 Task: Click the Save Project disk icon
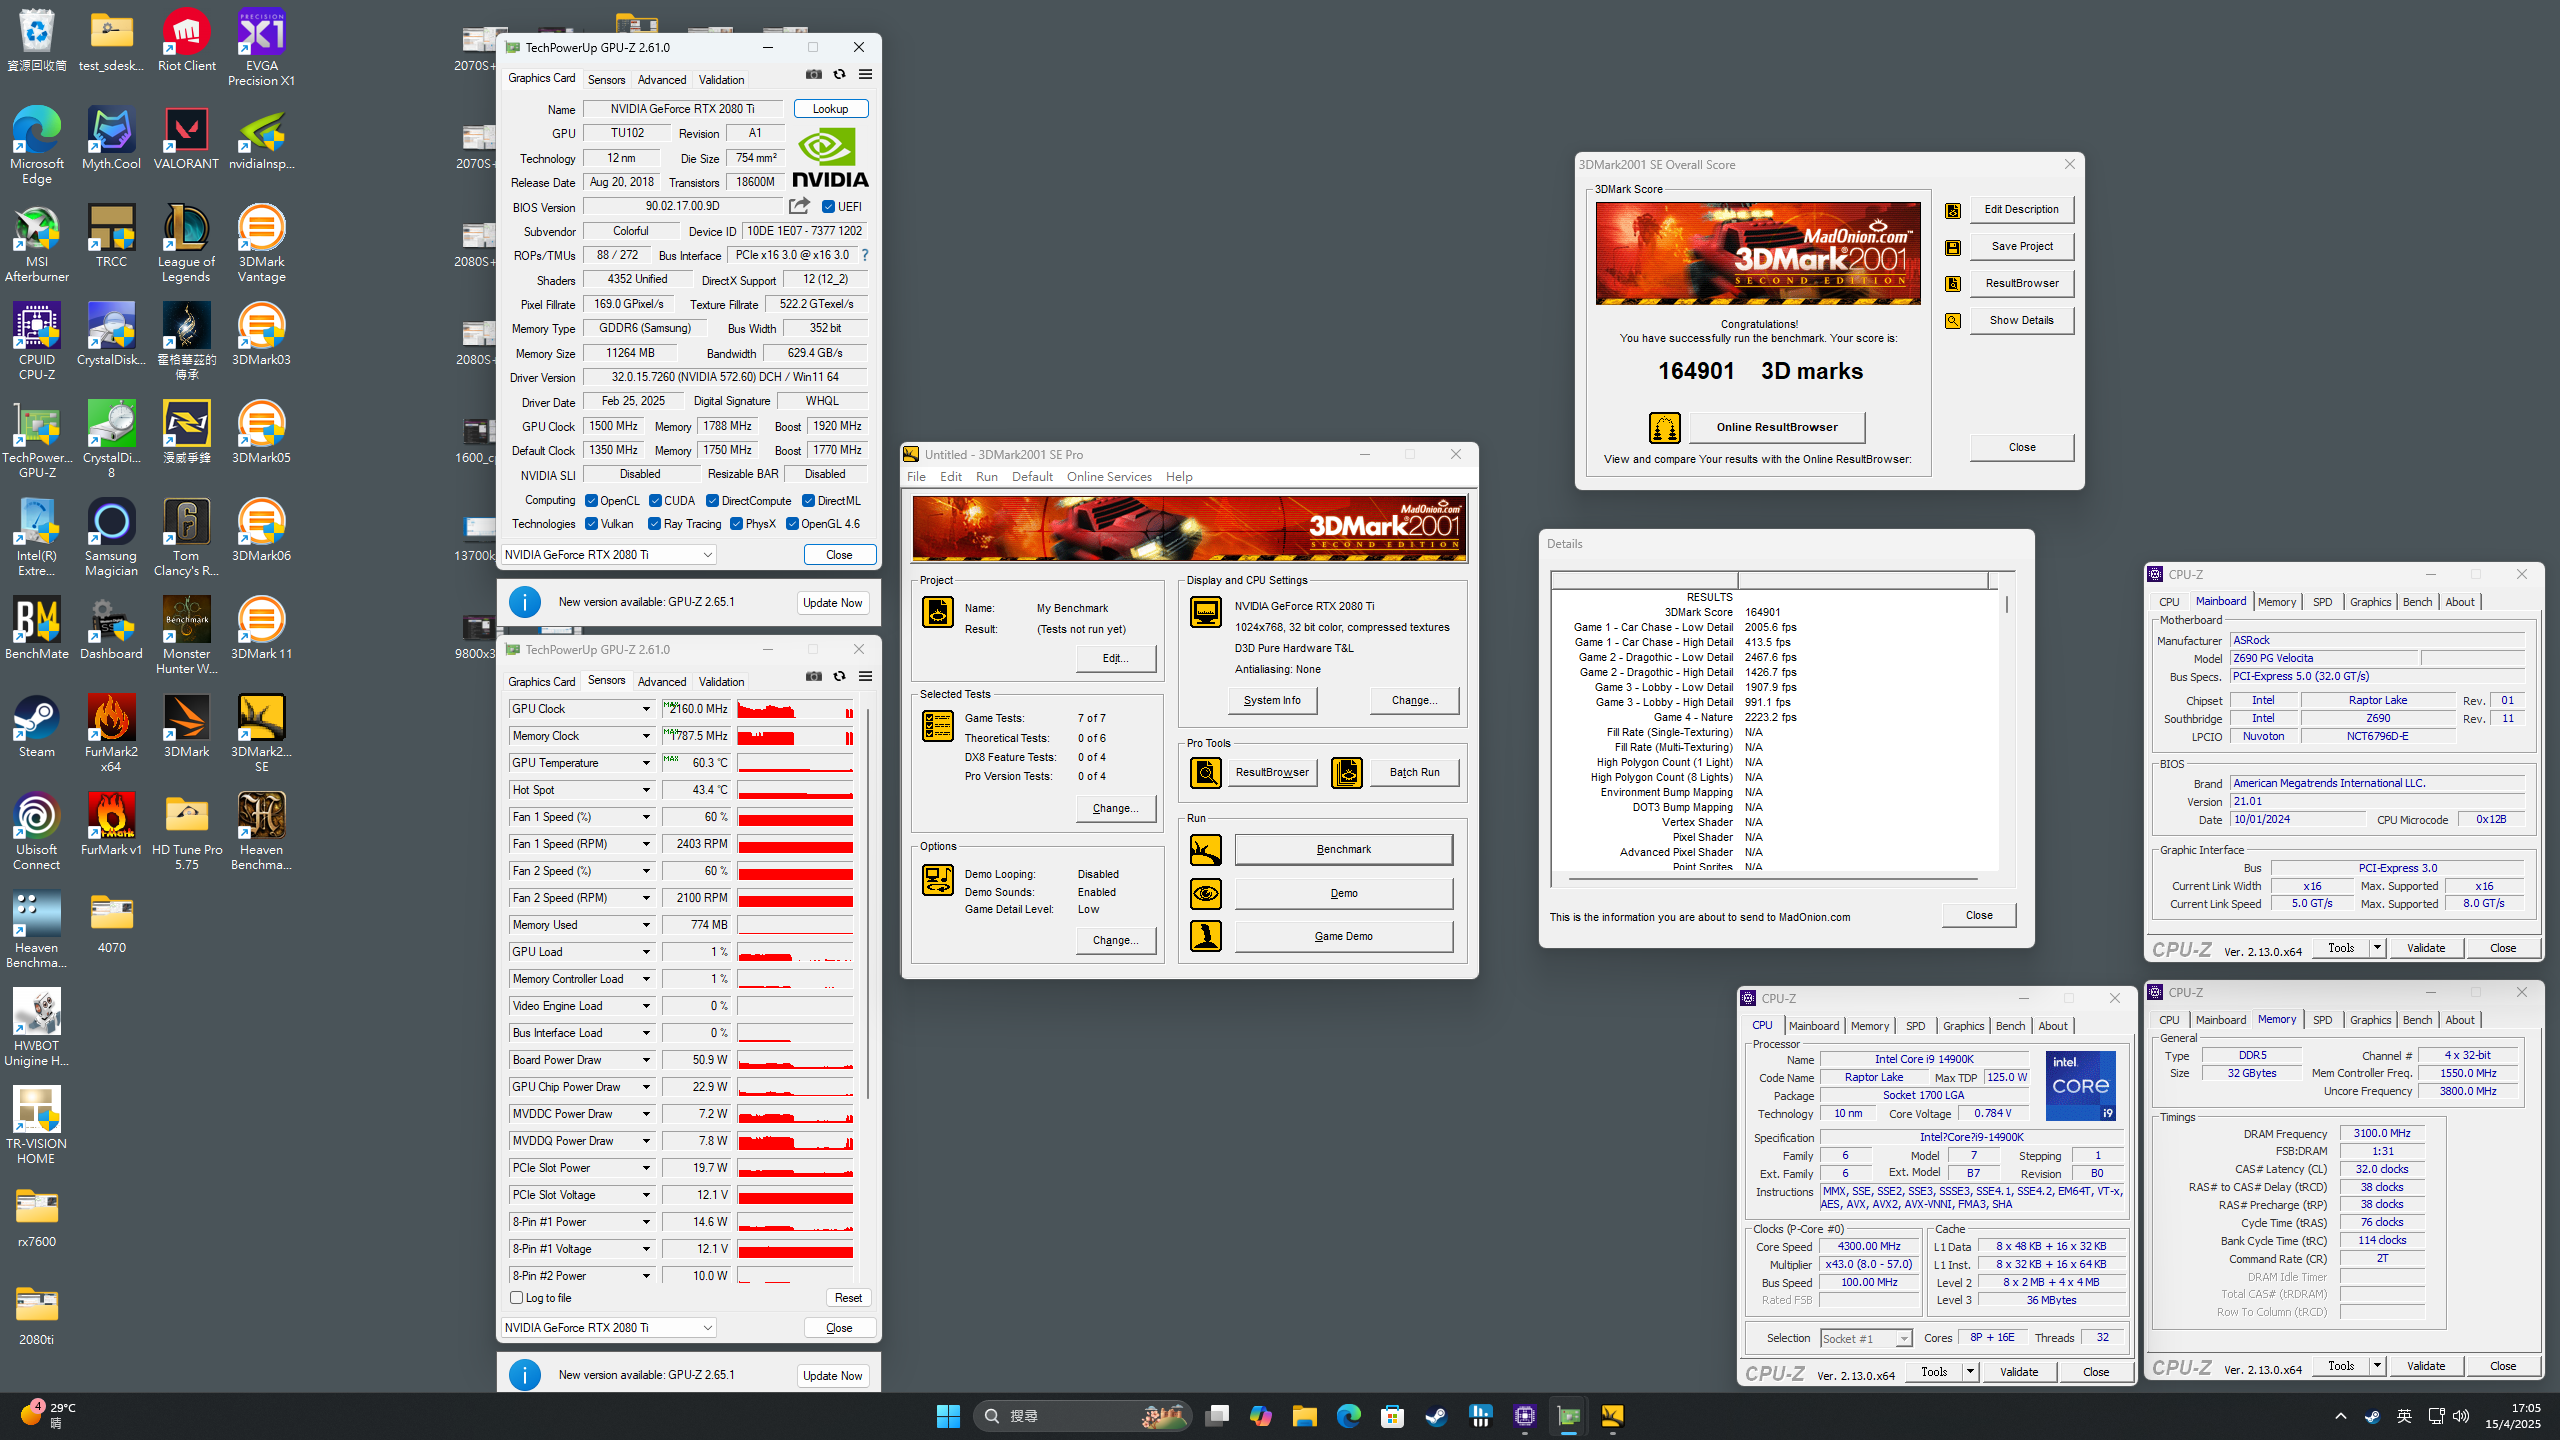point(1953,247)
